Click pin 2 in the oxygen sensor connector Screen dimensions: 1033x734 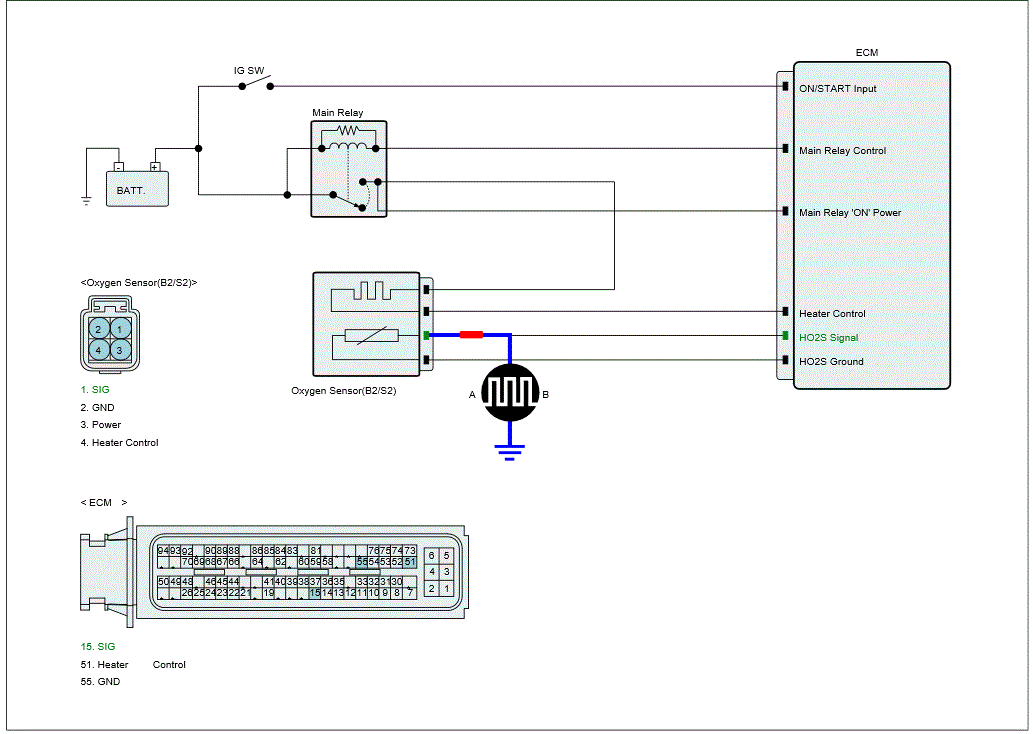pos(99,329)
